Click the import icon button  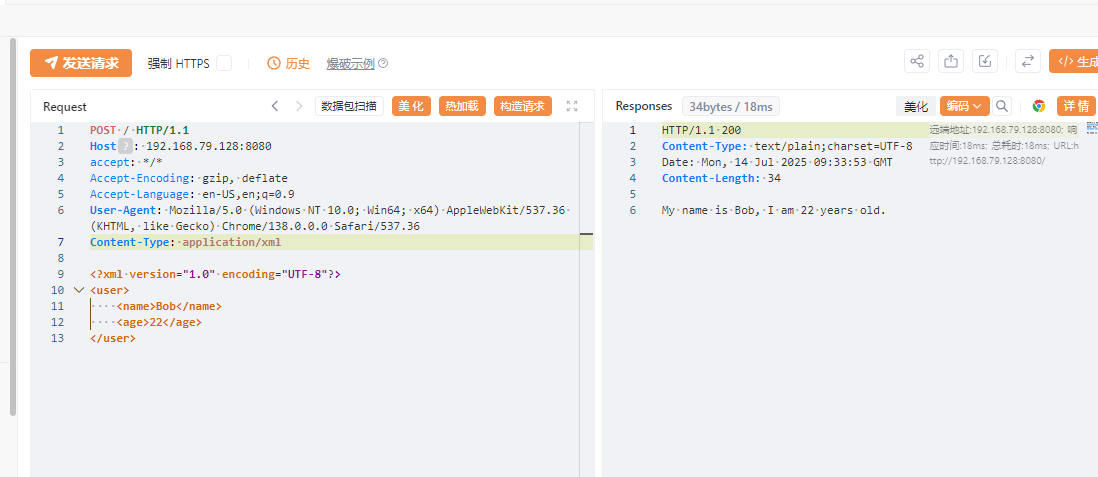pyautogui.click(x=985, y=62)
